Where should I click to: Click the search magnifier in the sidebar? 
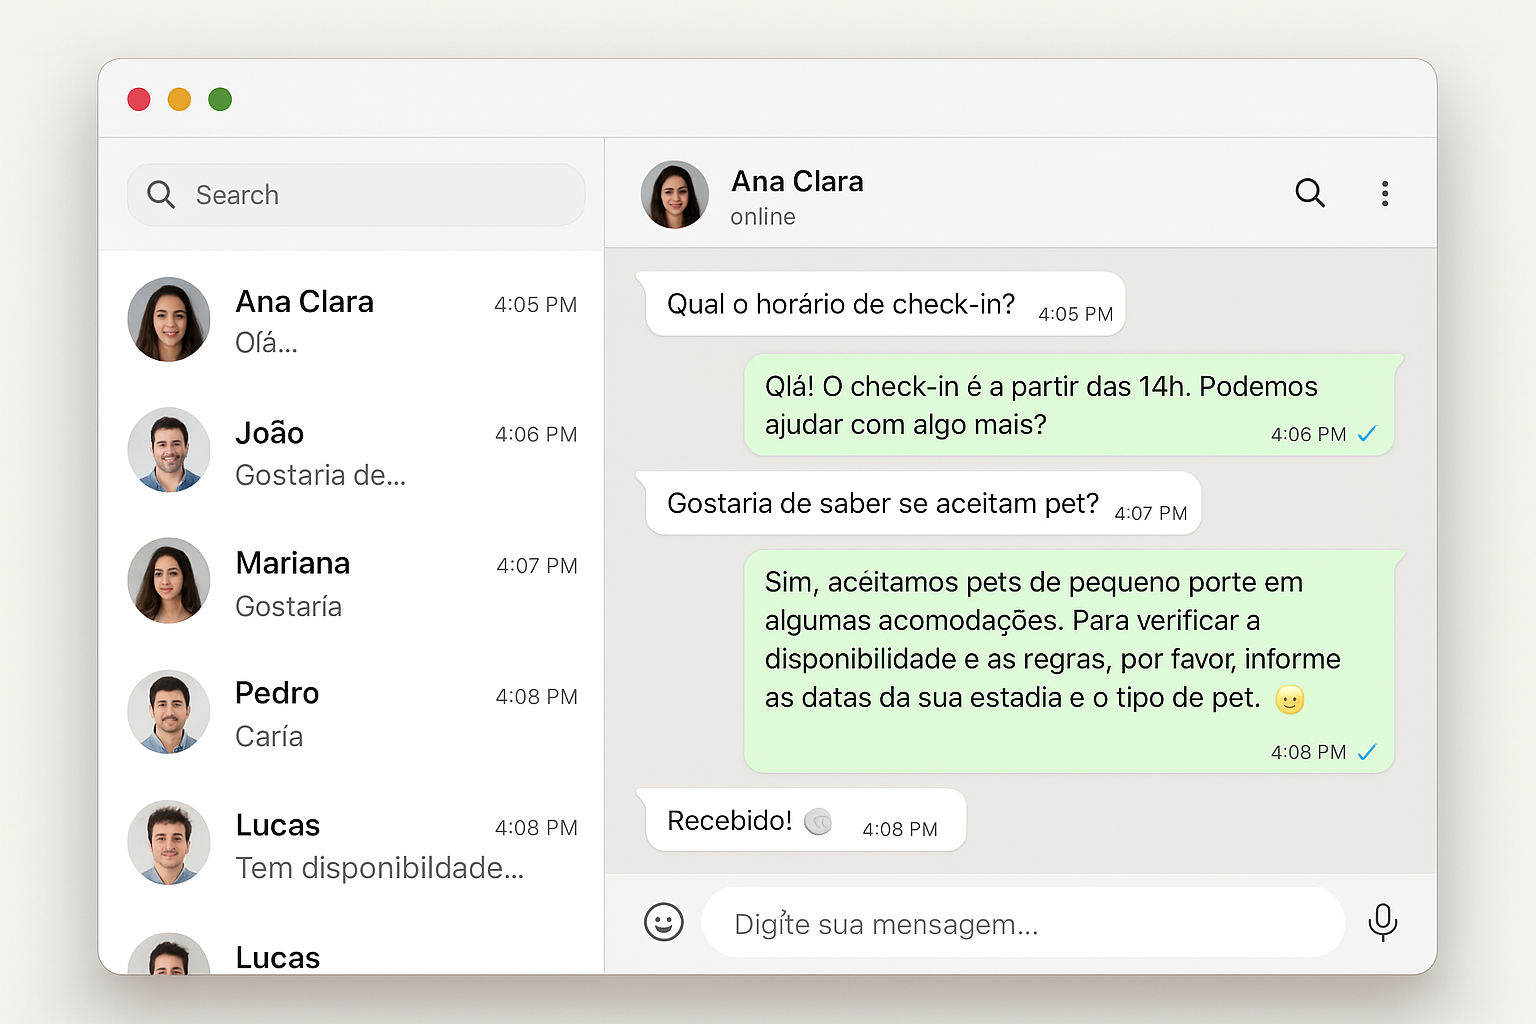tap(161, 194)
